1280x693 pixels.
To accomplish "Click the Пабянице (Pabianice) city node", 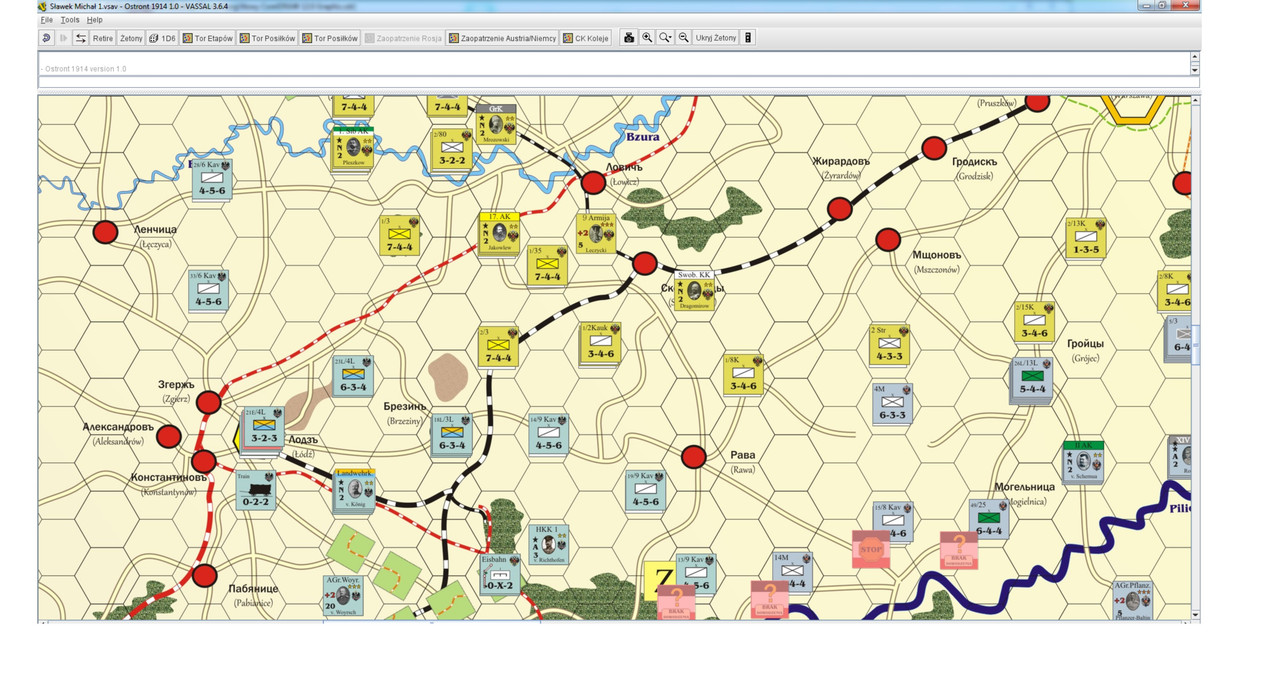I will [x=205, y=575].
